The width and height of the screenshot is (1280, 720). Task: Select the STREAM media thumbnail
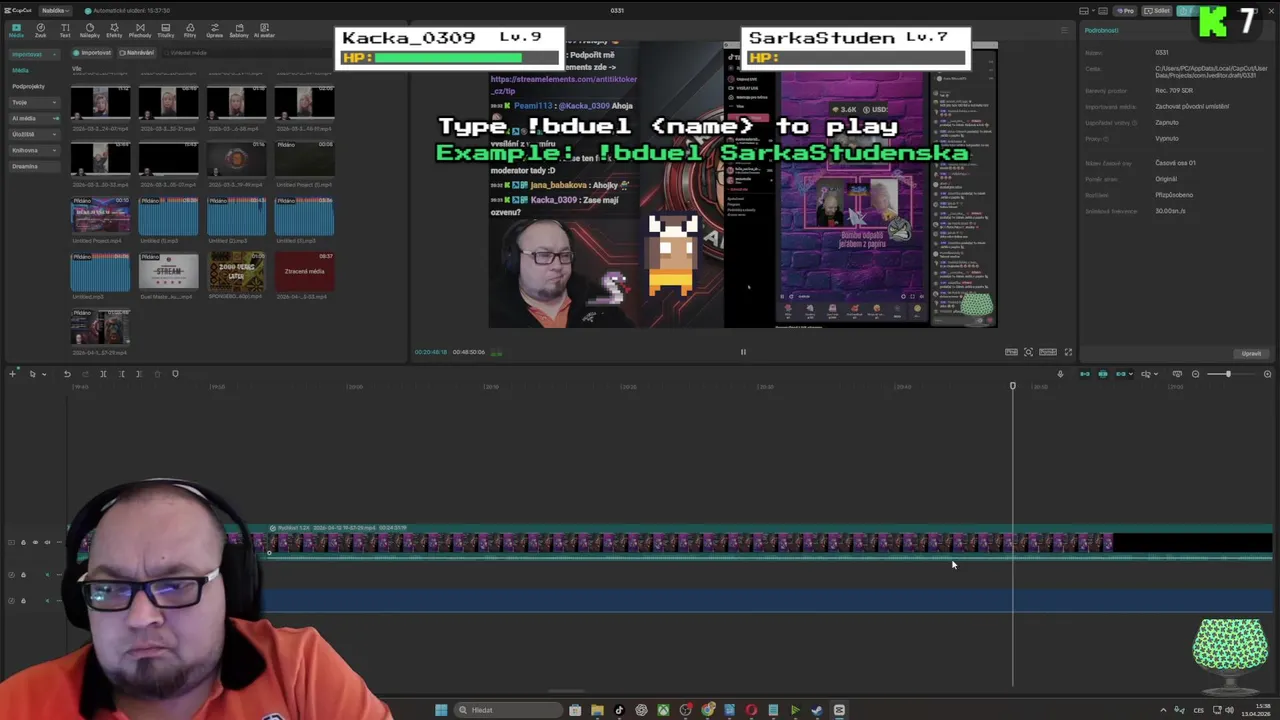coord(168,271)
